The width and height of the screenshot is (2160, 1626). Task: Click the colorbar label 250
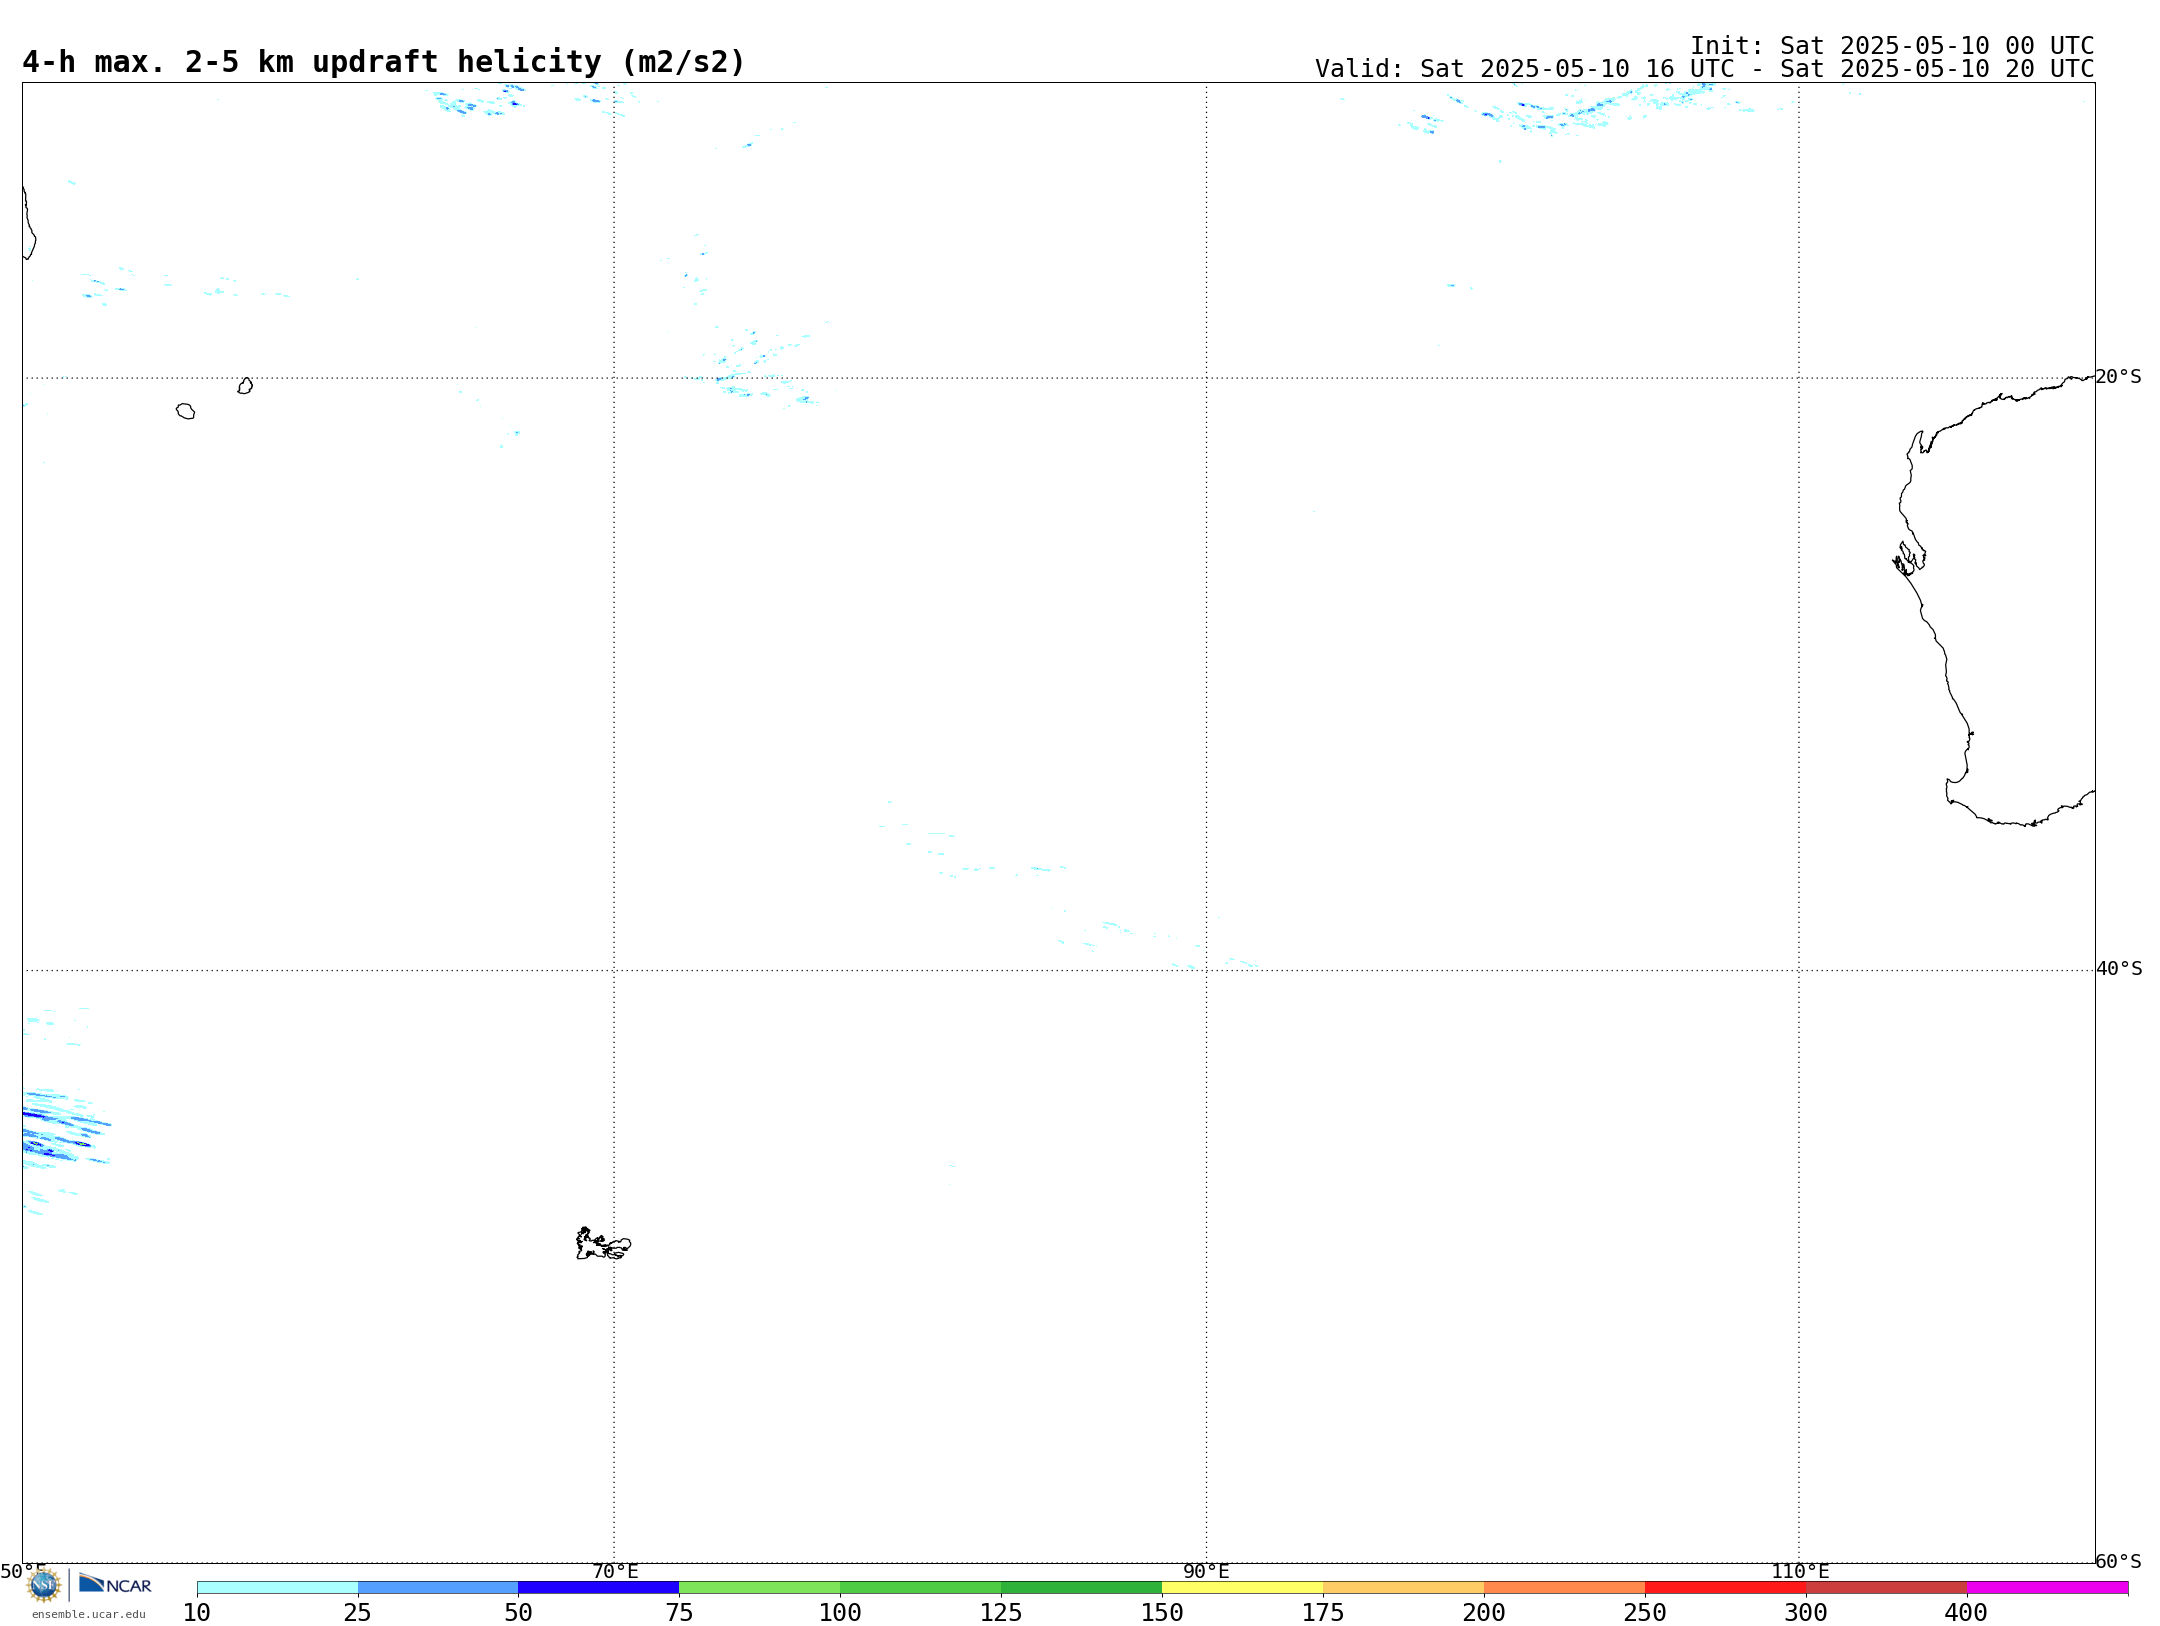[1646, 1613]
